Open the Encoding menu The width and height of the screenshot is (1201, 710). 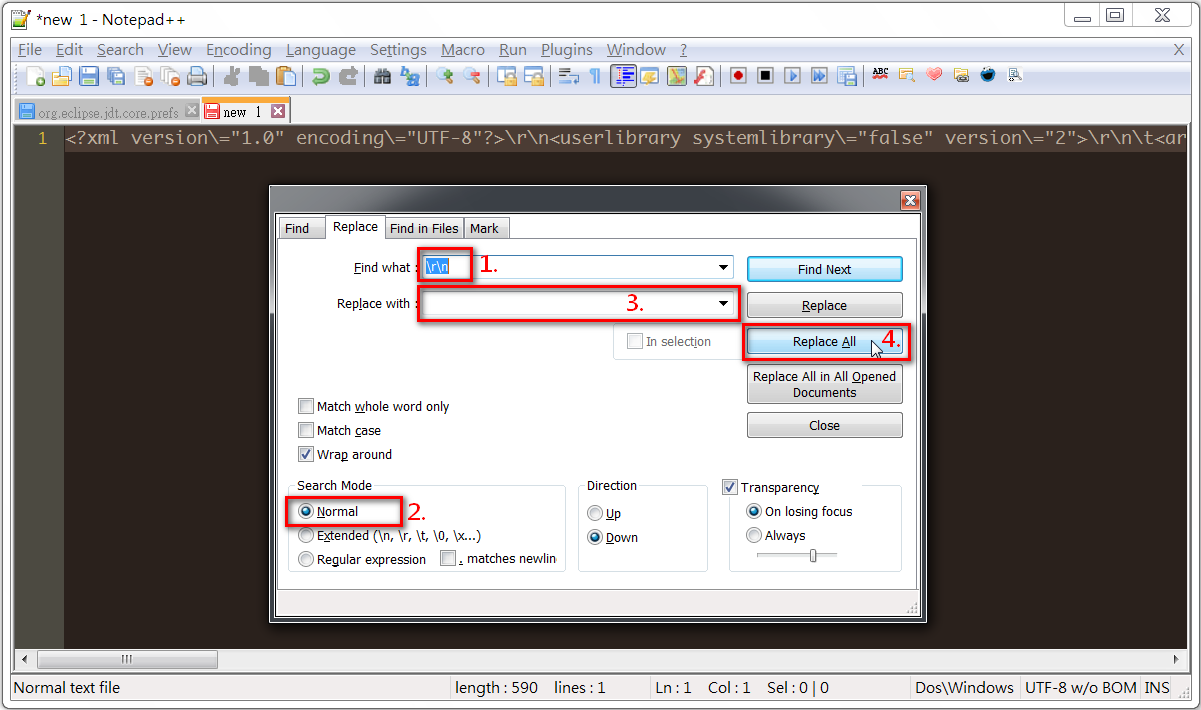238,49
